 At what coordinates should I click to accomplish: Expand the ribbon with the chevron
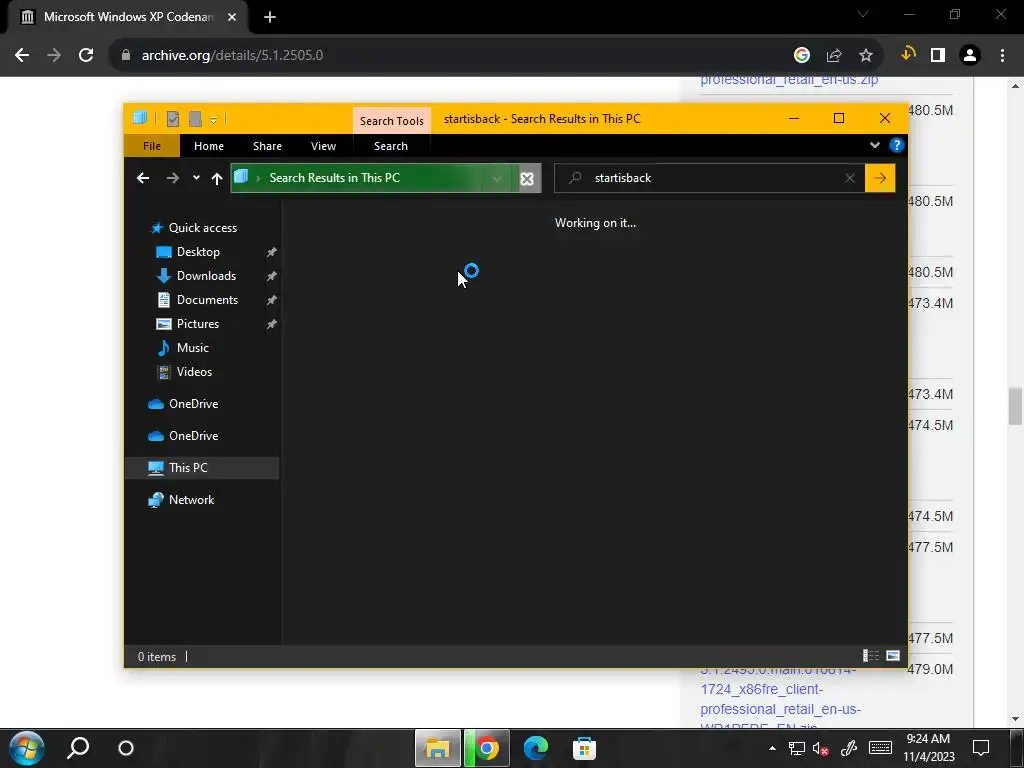(x=874, y=145)
